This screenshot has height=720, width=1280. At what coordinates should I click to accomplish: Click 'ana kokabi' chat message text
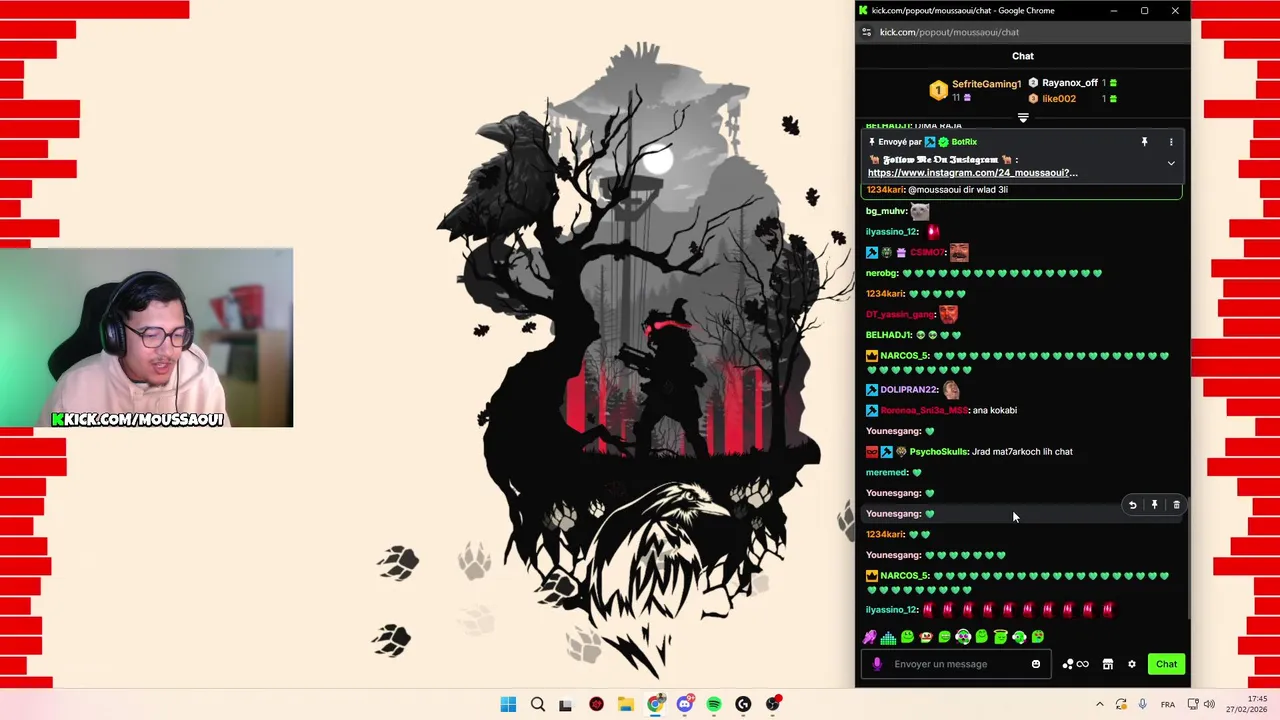[995, 411]
